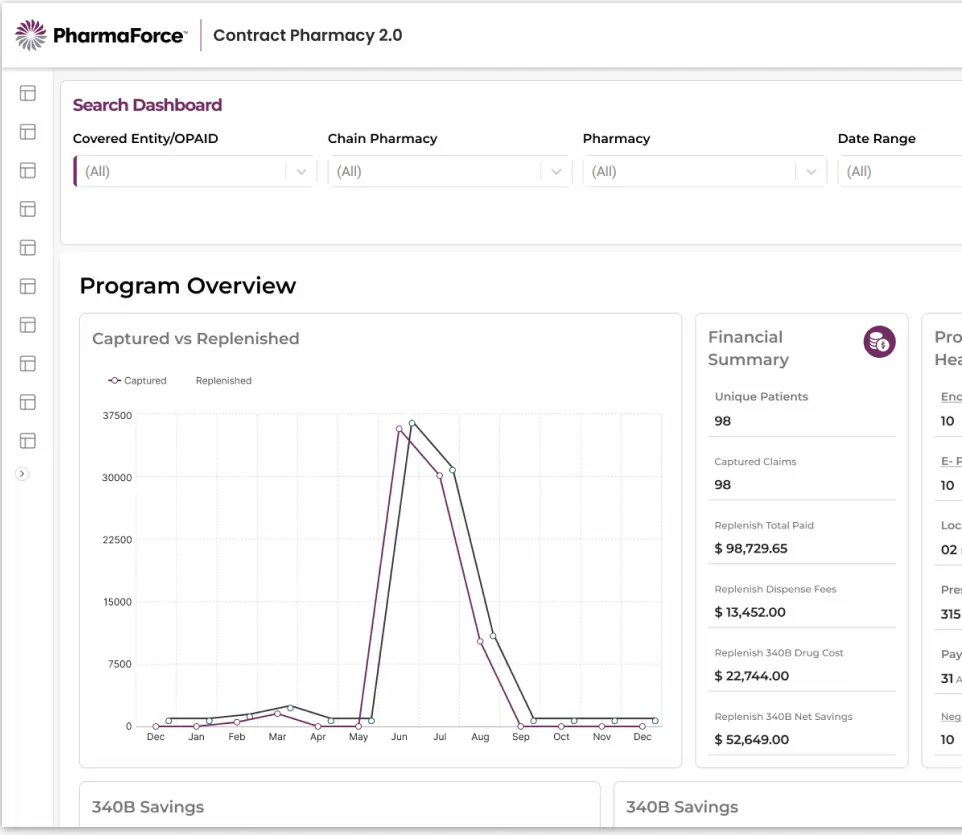
Task: Open the first sidebar layout icon
Action: [x=28, y=93]
